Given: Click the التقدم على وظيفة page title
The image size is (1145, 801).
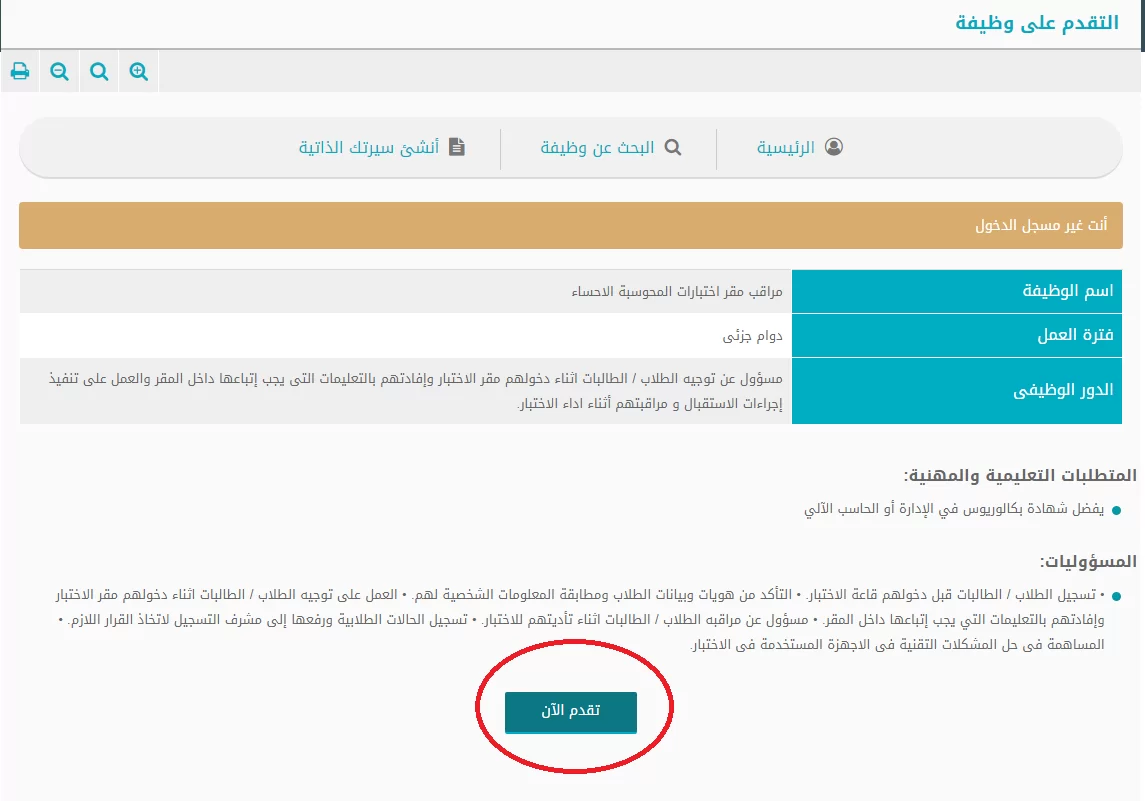Looking at the screenshot, I should [x=1037, y=23].
